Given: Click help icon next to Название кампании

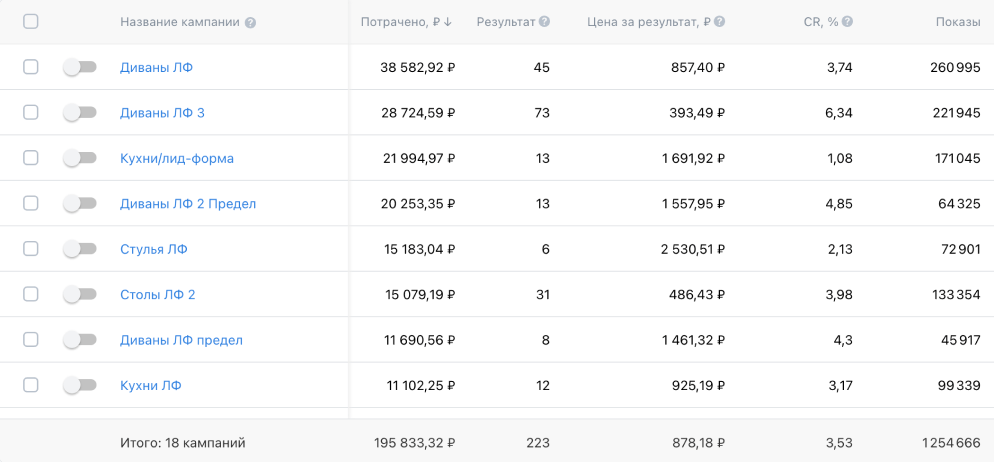Looking at the screenshot, I should tap(250, 22).
